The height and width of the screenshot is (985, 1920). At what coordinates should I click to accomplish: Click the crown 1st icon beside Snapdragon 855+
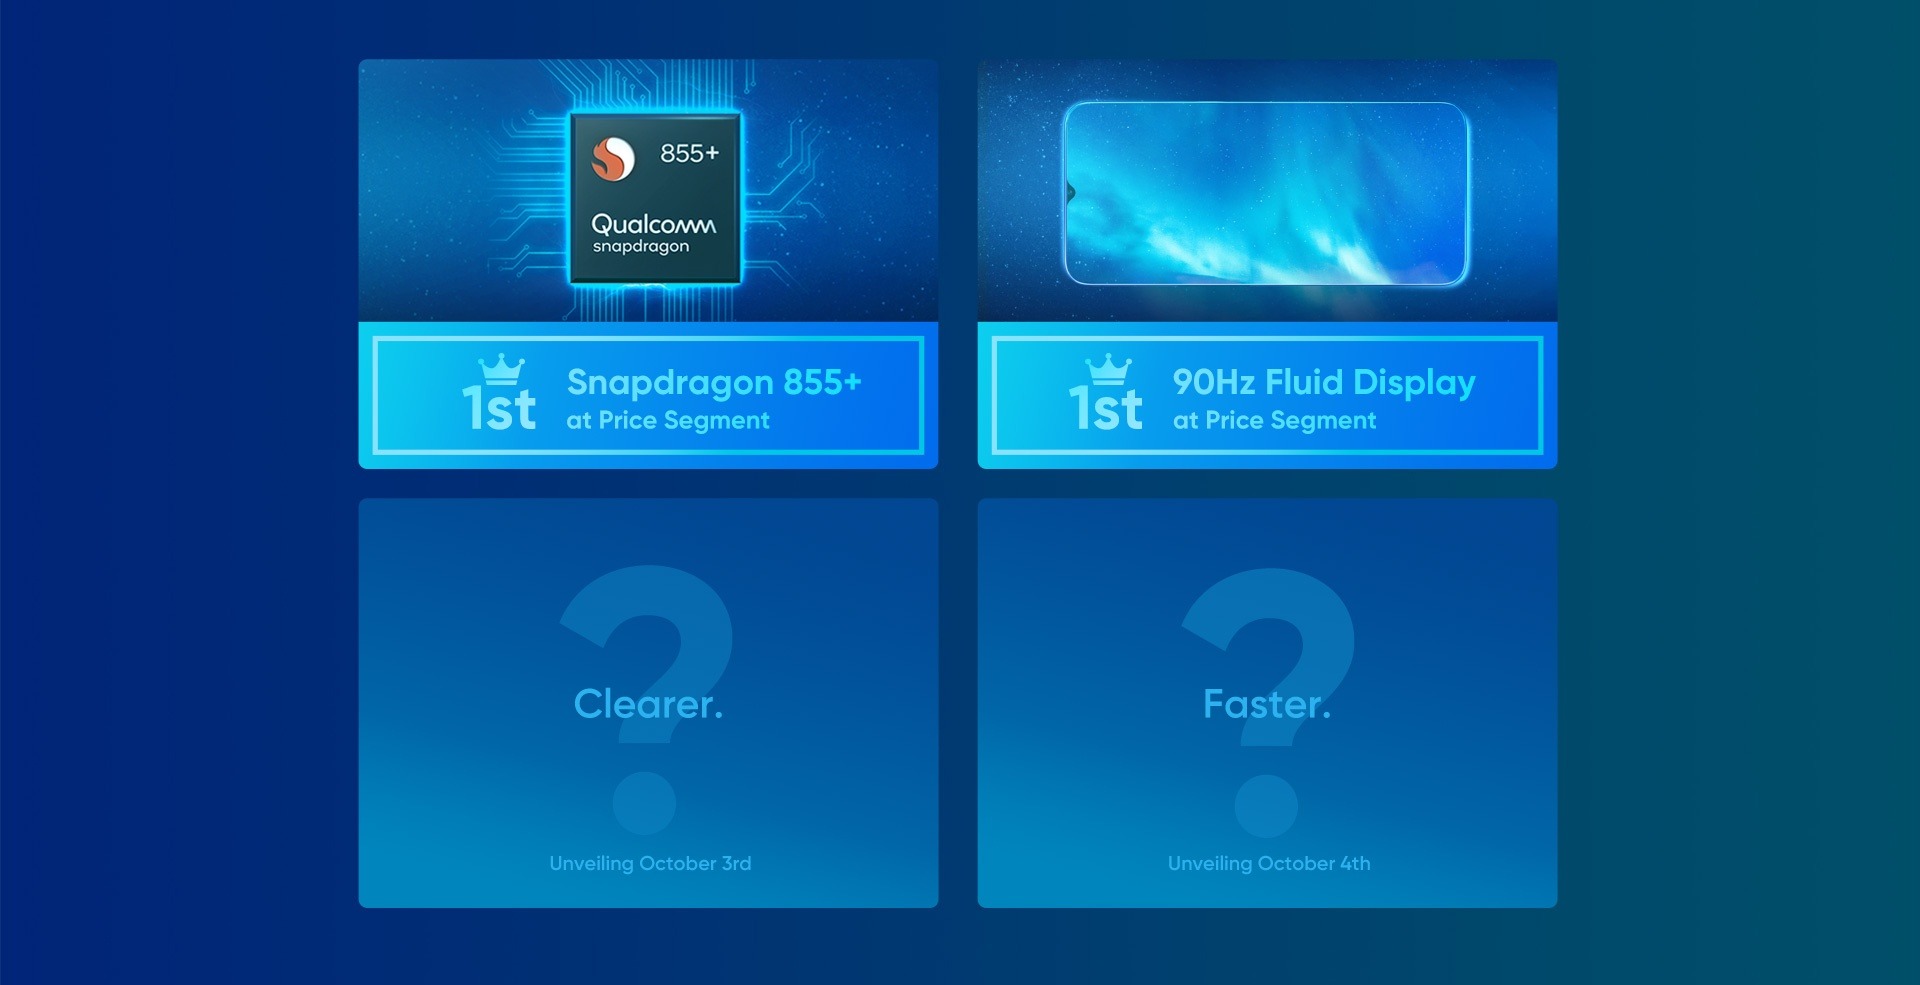[x=499, y=393]
